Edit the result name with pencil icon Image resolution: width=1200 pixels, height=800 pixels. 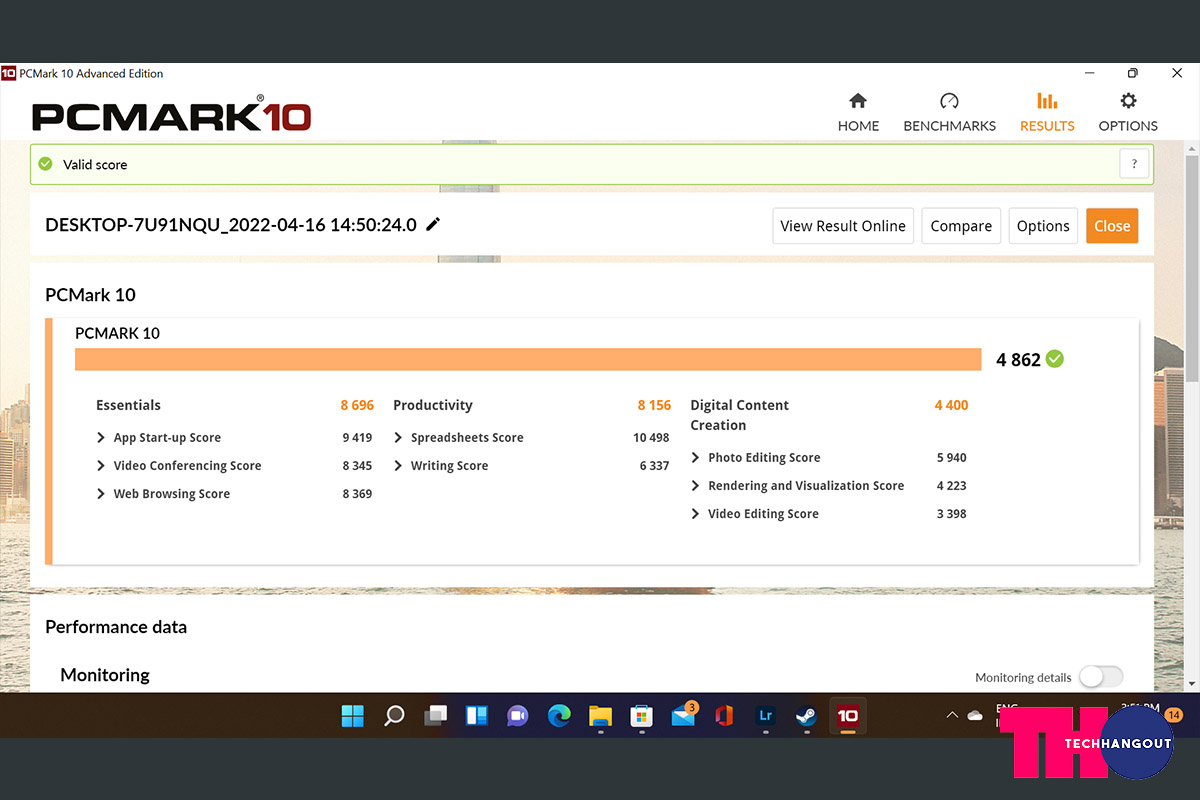pos(433,224)
